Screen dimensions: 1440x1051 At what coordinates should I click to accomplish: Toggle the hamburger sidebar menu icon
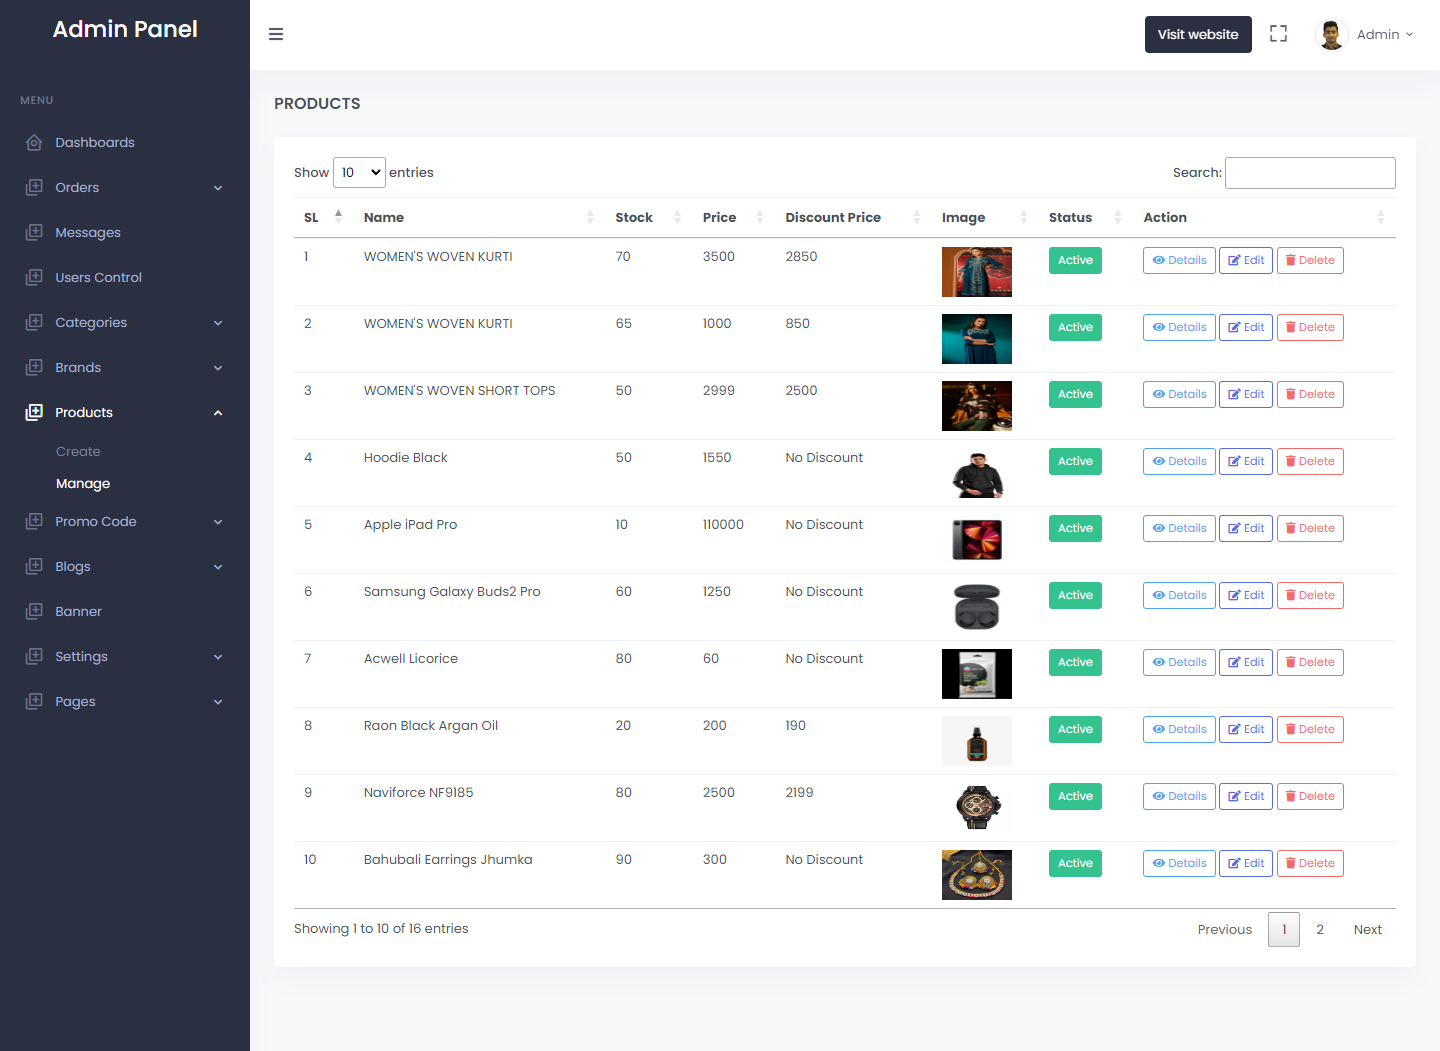point(276,34)
